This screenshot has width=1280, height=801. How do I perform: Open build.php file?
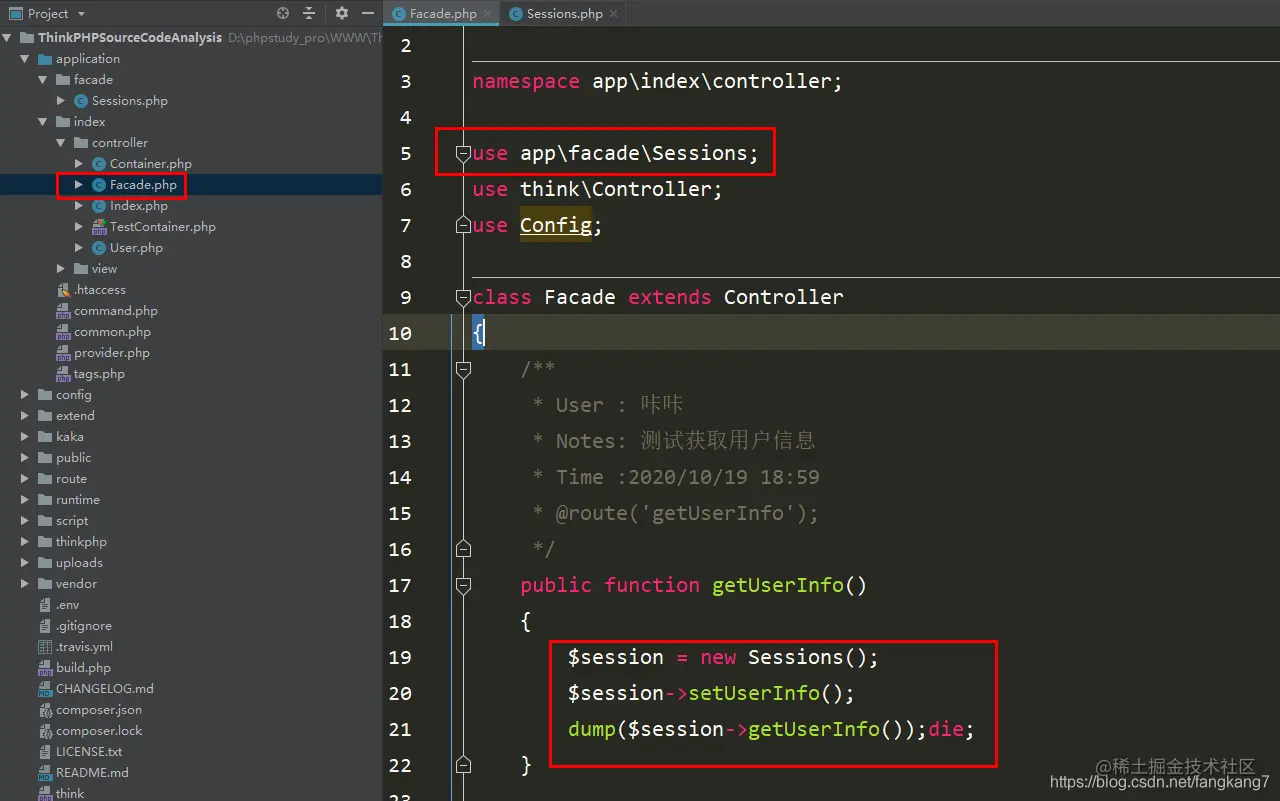[83, 668]
